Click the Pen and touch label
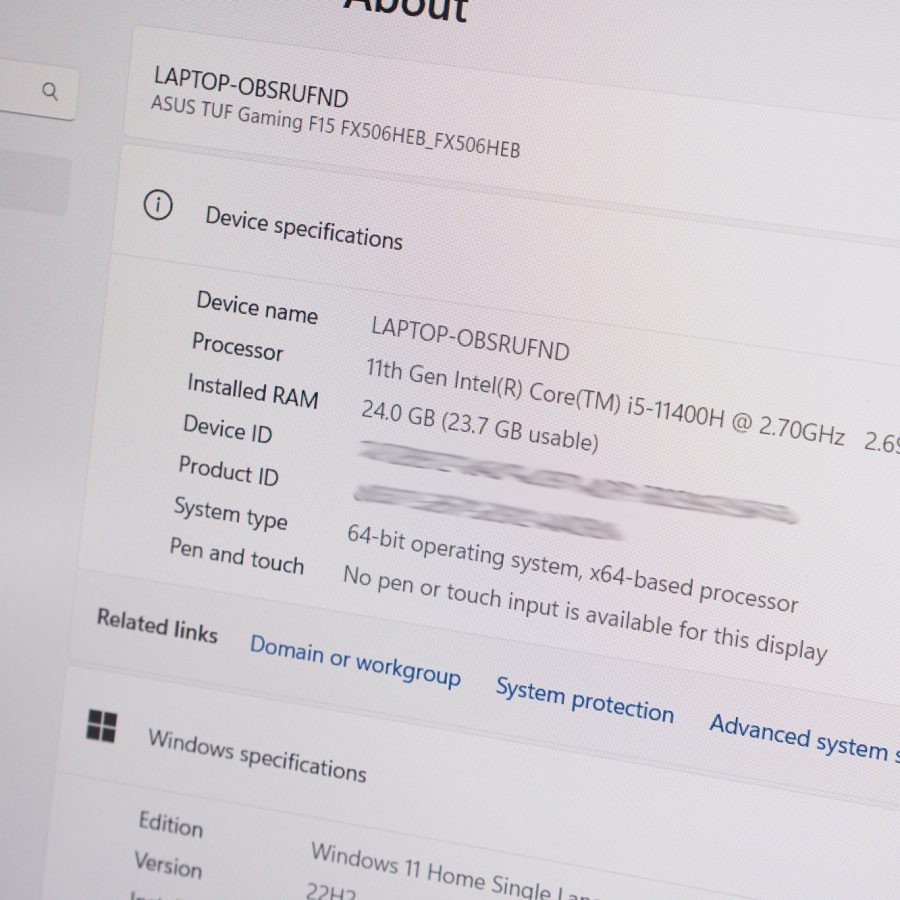This screenshot has height=900, width=900. [x=236, y=556]
